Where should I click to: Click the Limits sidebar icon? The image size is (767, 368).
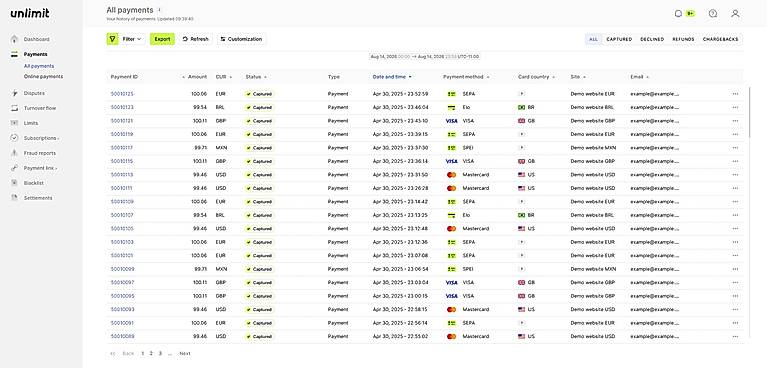click(x=14, y=123)
